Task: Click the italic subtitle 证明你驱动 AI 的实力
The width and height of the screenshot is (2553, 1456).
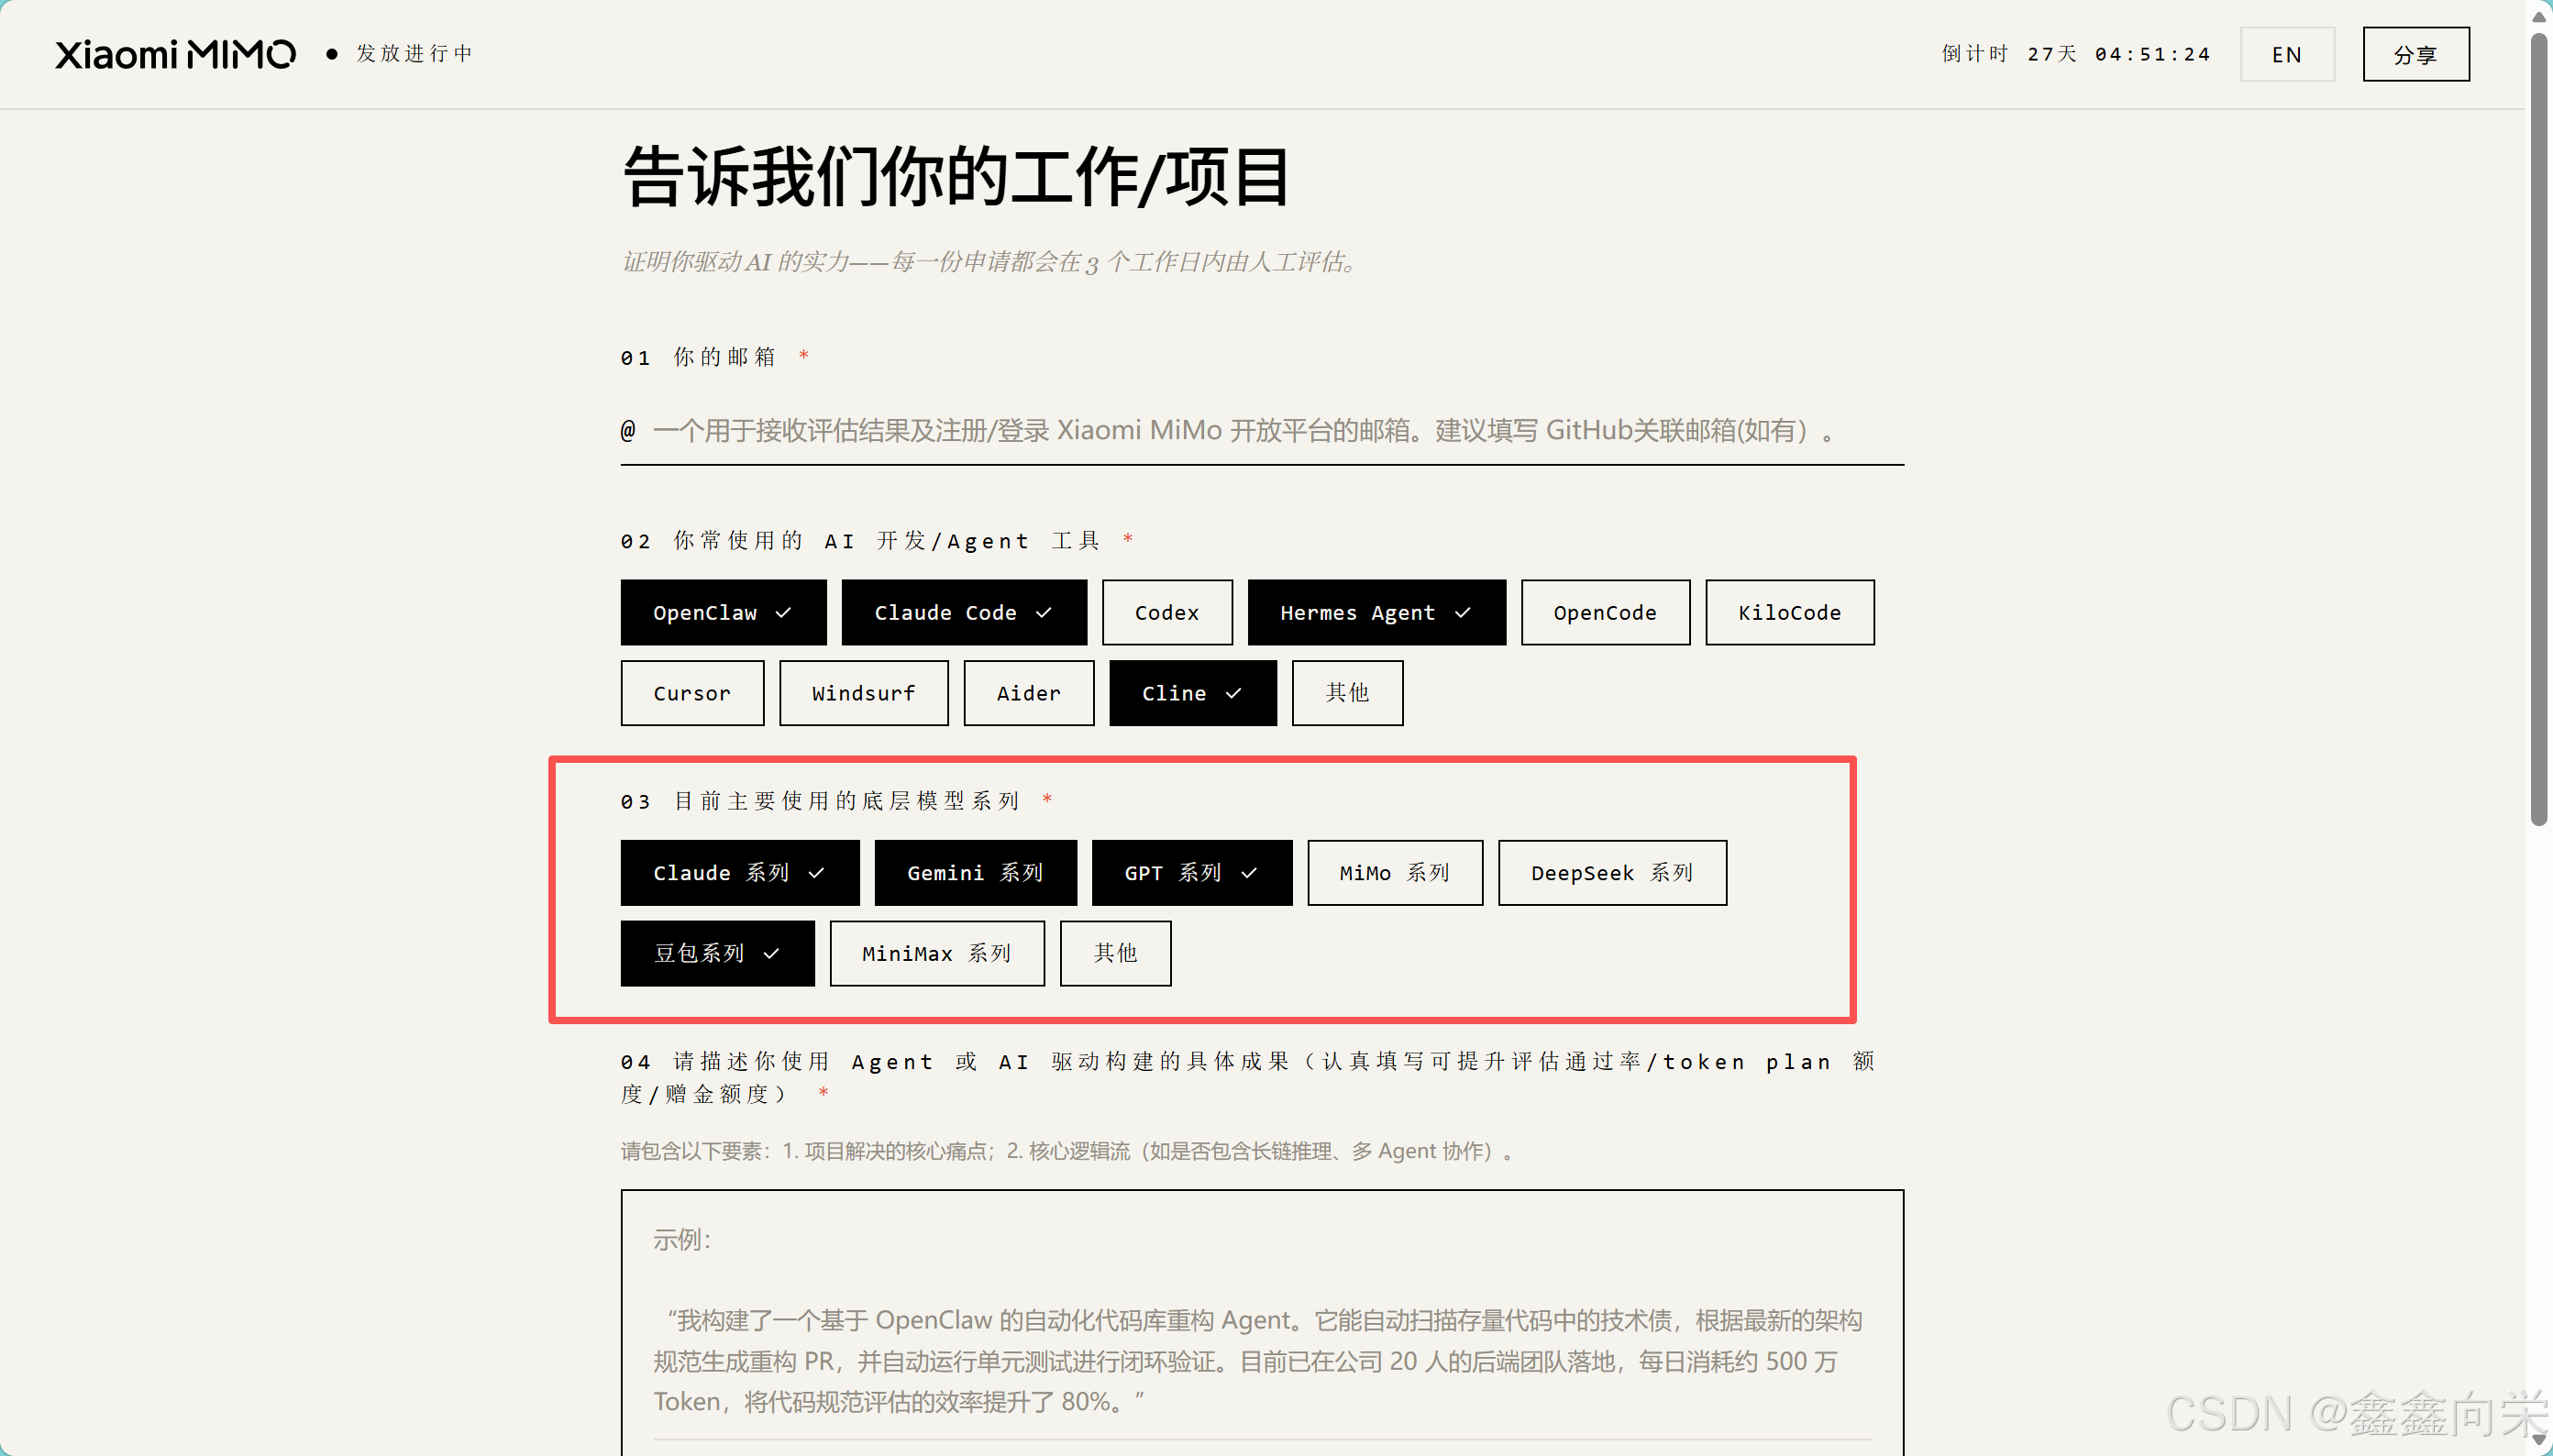Action: coord(990,262)
